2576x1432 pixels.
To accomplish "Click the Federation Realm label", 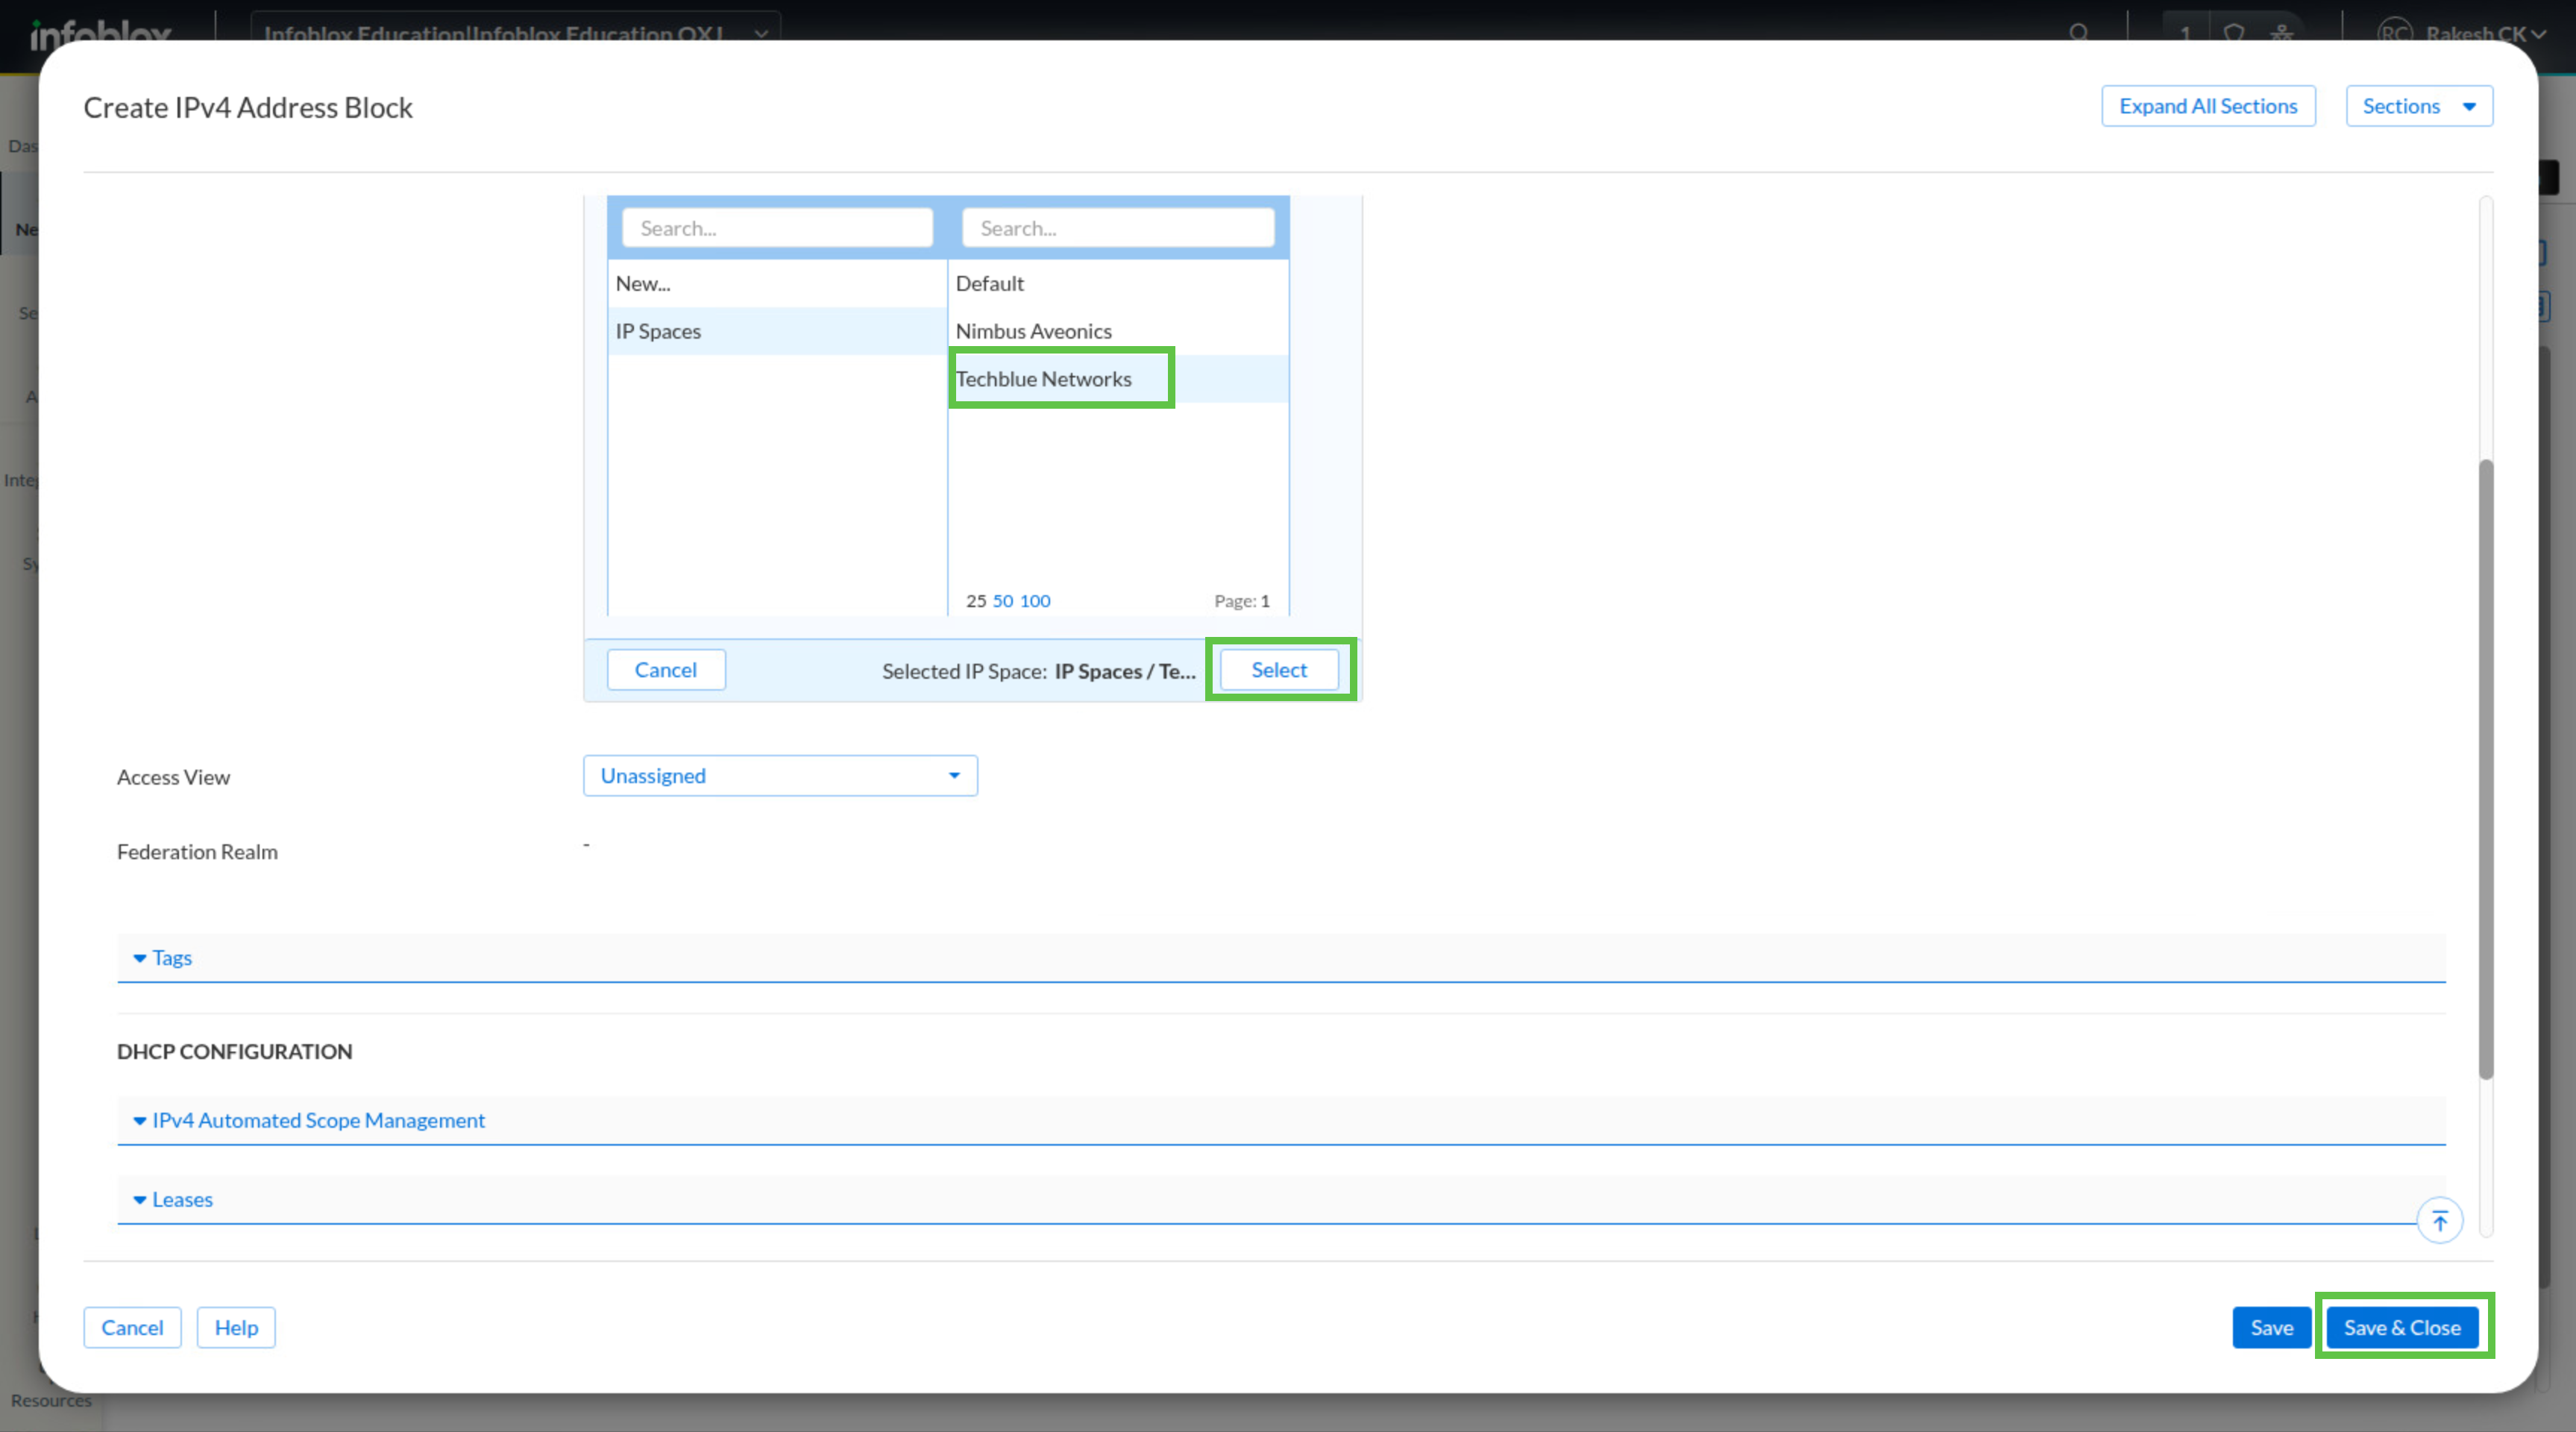I will click(197, 852).
